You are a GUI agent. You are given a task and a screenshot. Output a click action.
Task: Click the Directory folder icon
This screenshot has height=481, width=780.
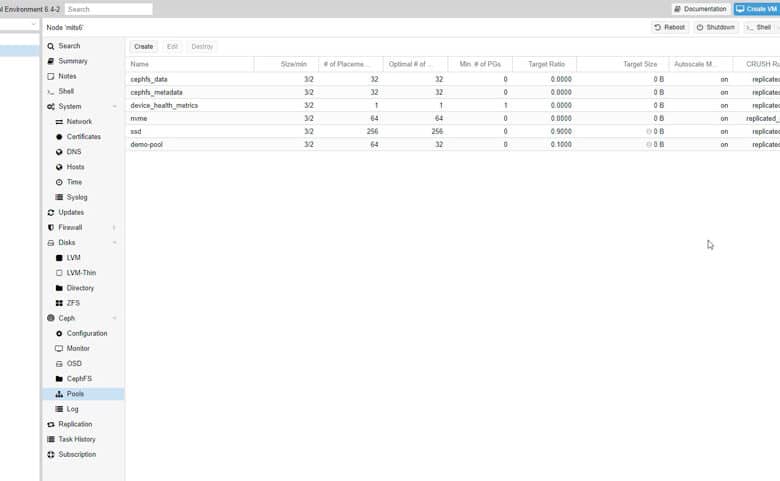tap(59, 288)
